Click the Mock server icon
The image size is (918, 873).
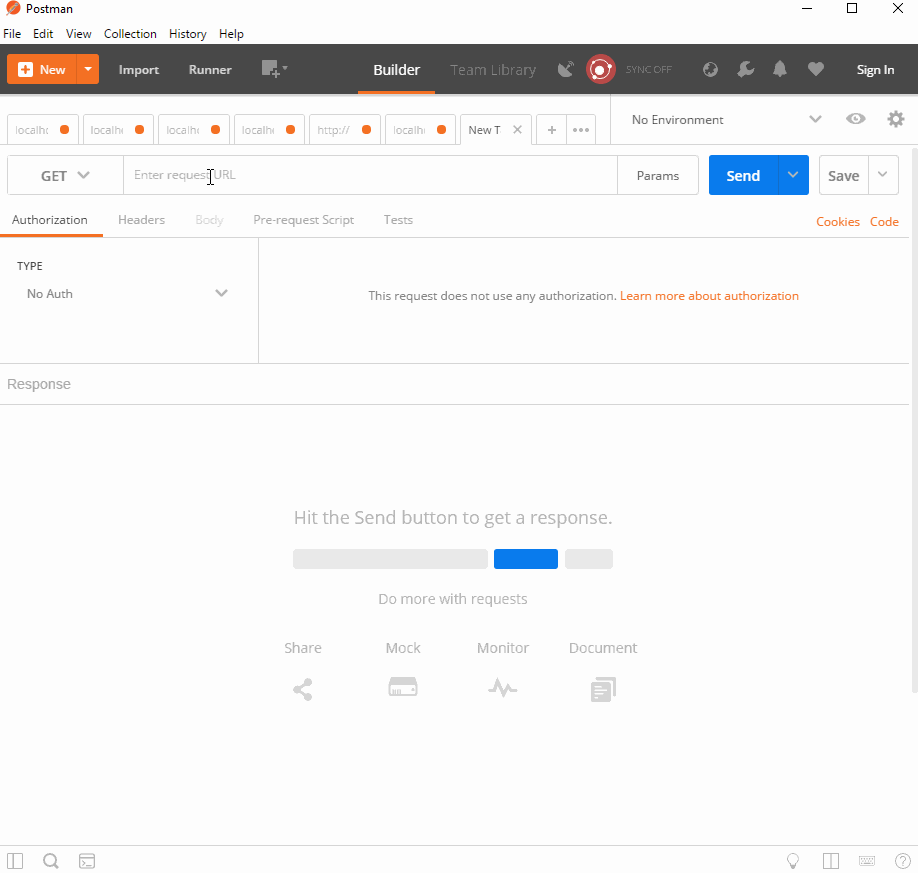pos(403,687)
